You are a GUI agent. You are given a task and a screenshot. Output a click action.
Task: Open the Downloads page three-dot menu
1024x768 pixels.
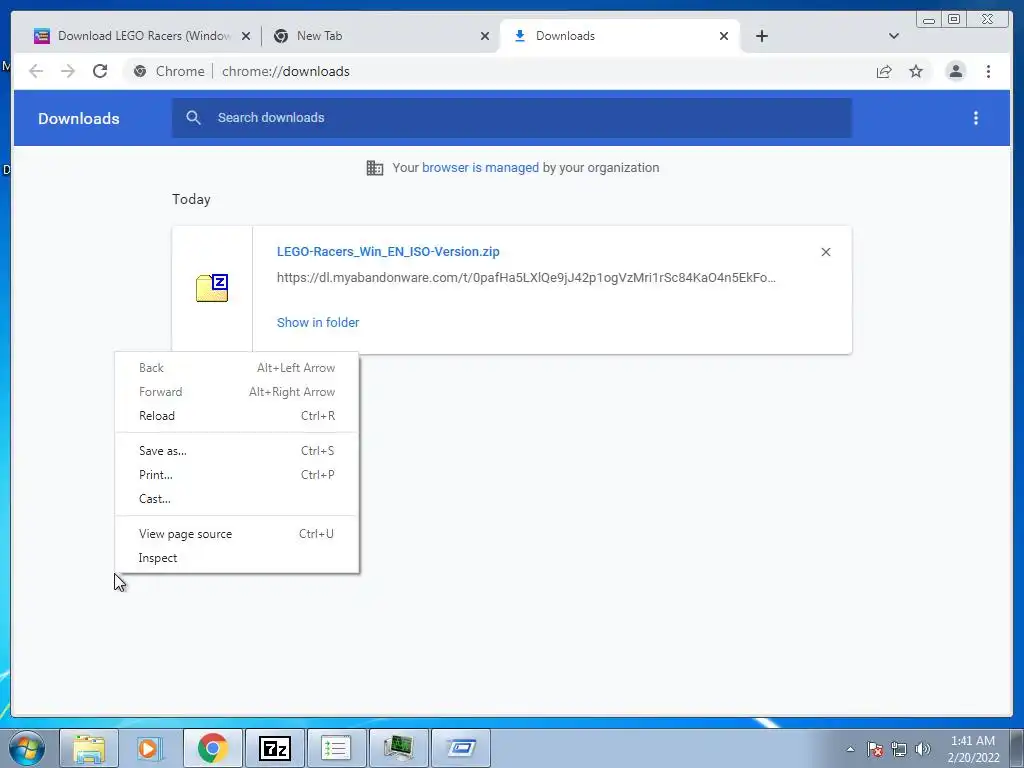[x=976, y=118]
